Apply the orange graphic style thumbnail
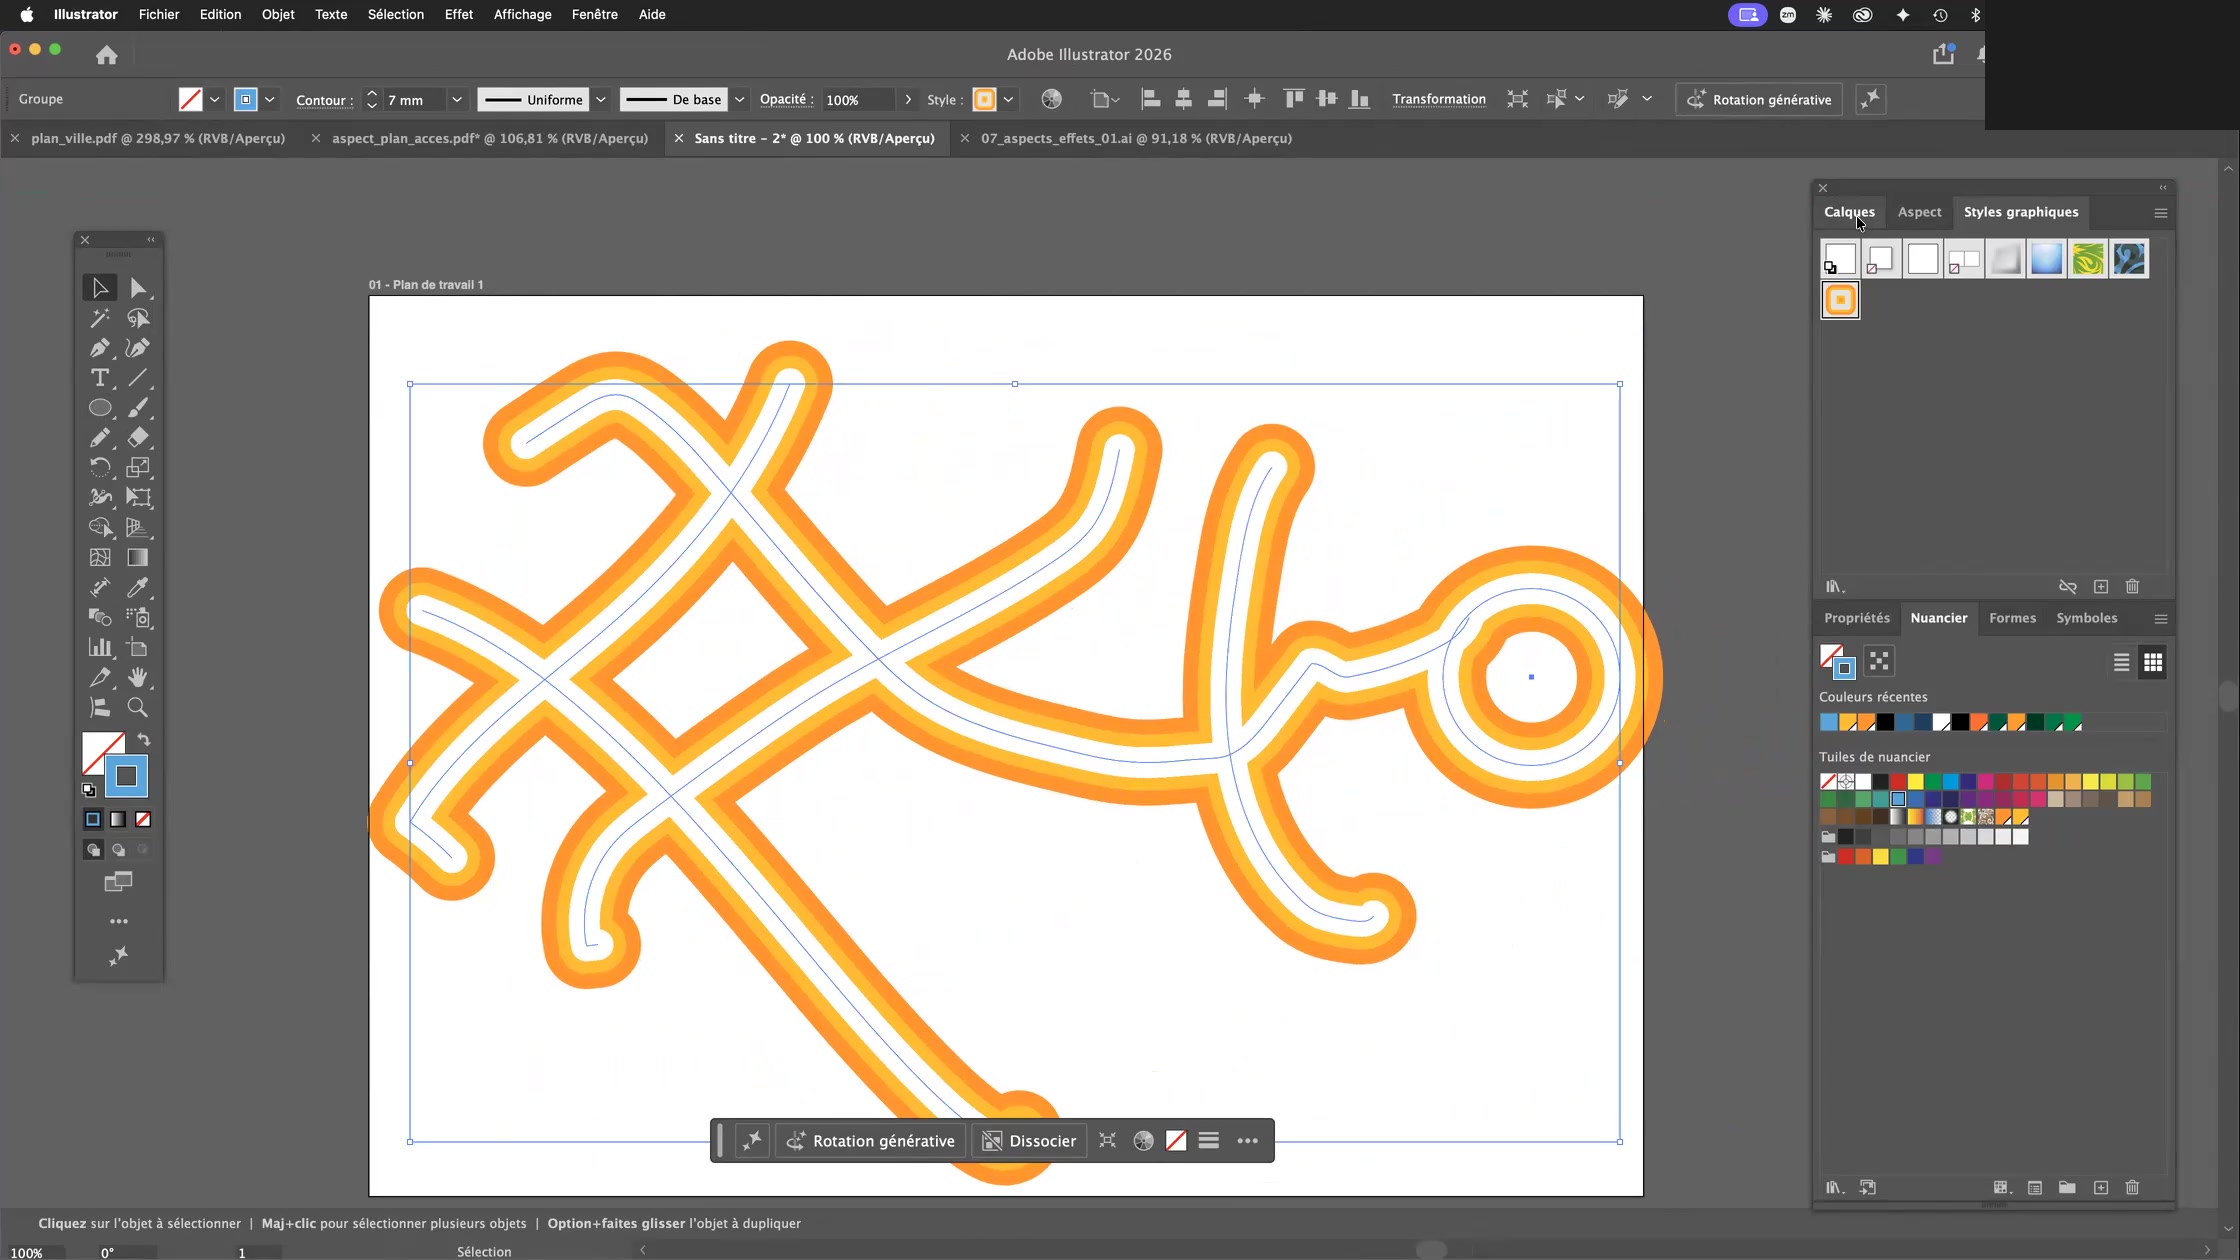 click(1840, 300)
